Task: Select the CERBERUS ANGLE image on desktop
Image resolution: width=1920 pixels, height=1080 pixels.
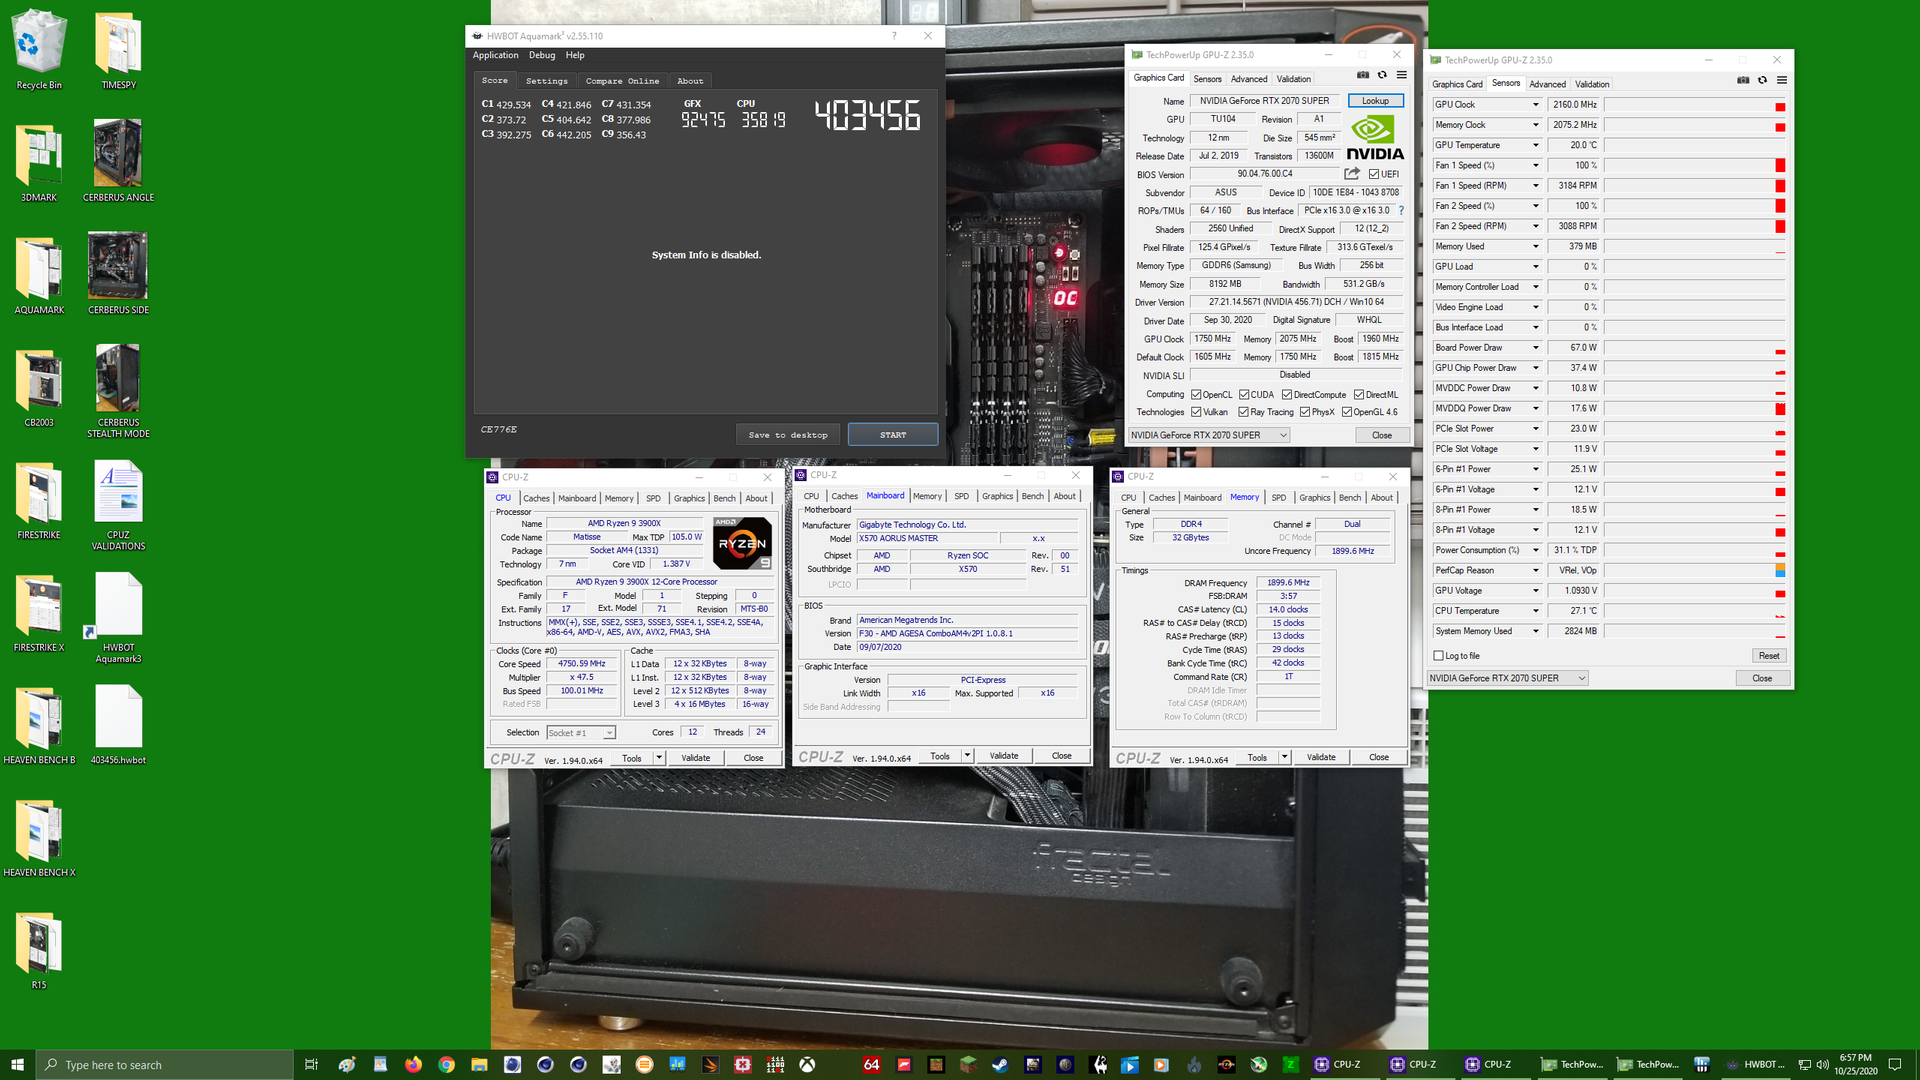Action: tap(118, 162)
